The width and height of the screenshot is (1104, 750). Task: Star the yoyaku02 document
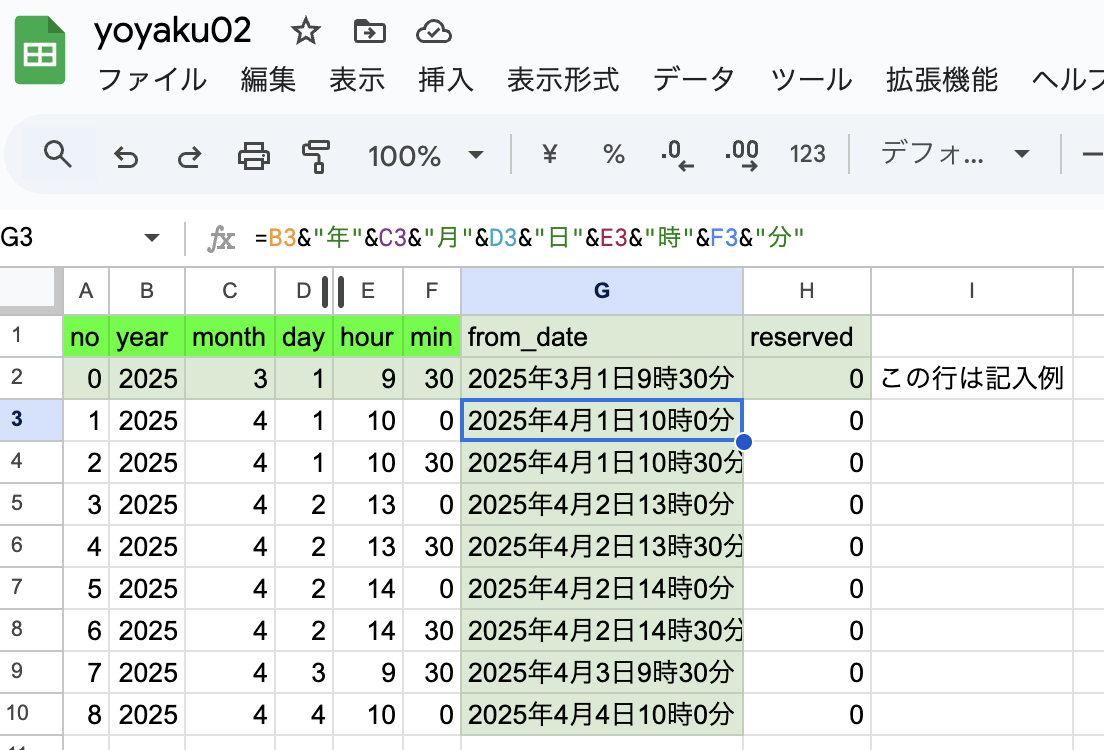306,31
